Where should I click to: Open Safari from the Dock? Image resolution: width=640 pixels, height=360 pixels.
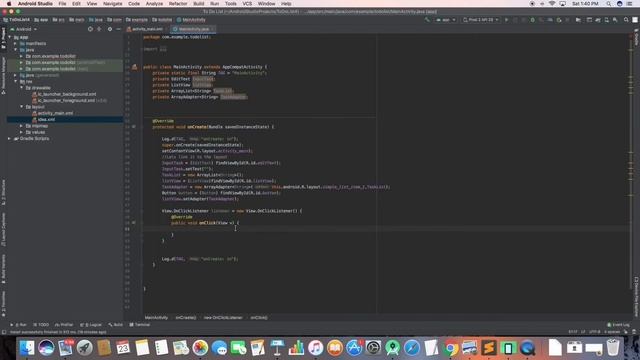click(x=412, y=348)
